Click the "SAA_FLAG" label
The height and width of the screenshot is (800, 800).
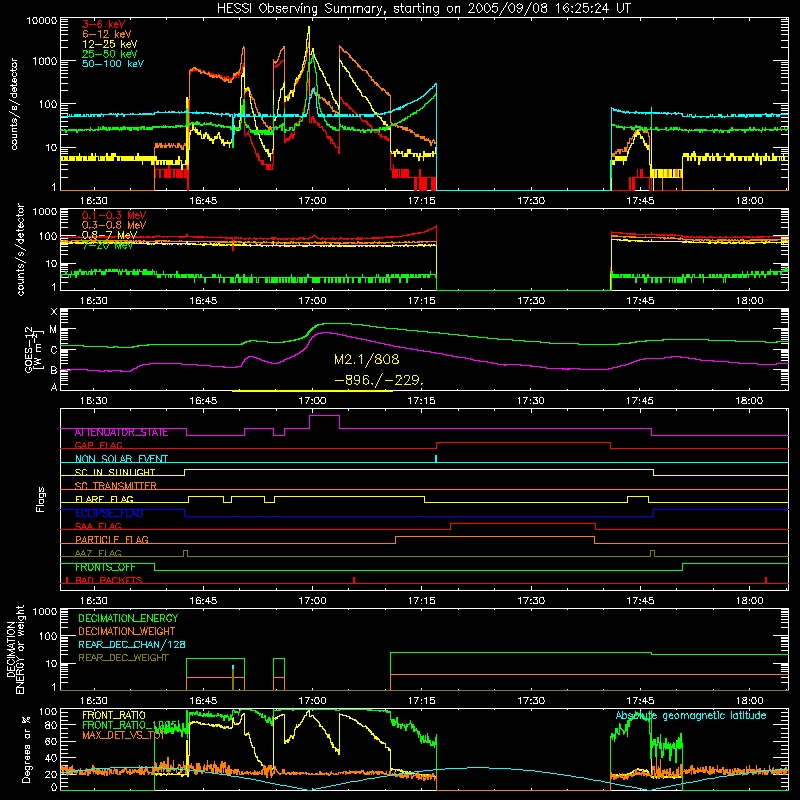coord(98,526)
